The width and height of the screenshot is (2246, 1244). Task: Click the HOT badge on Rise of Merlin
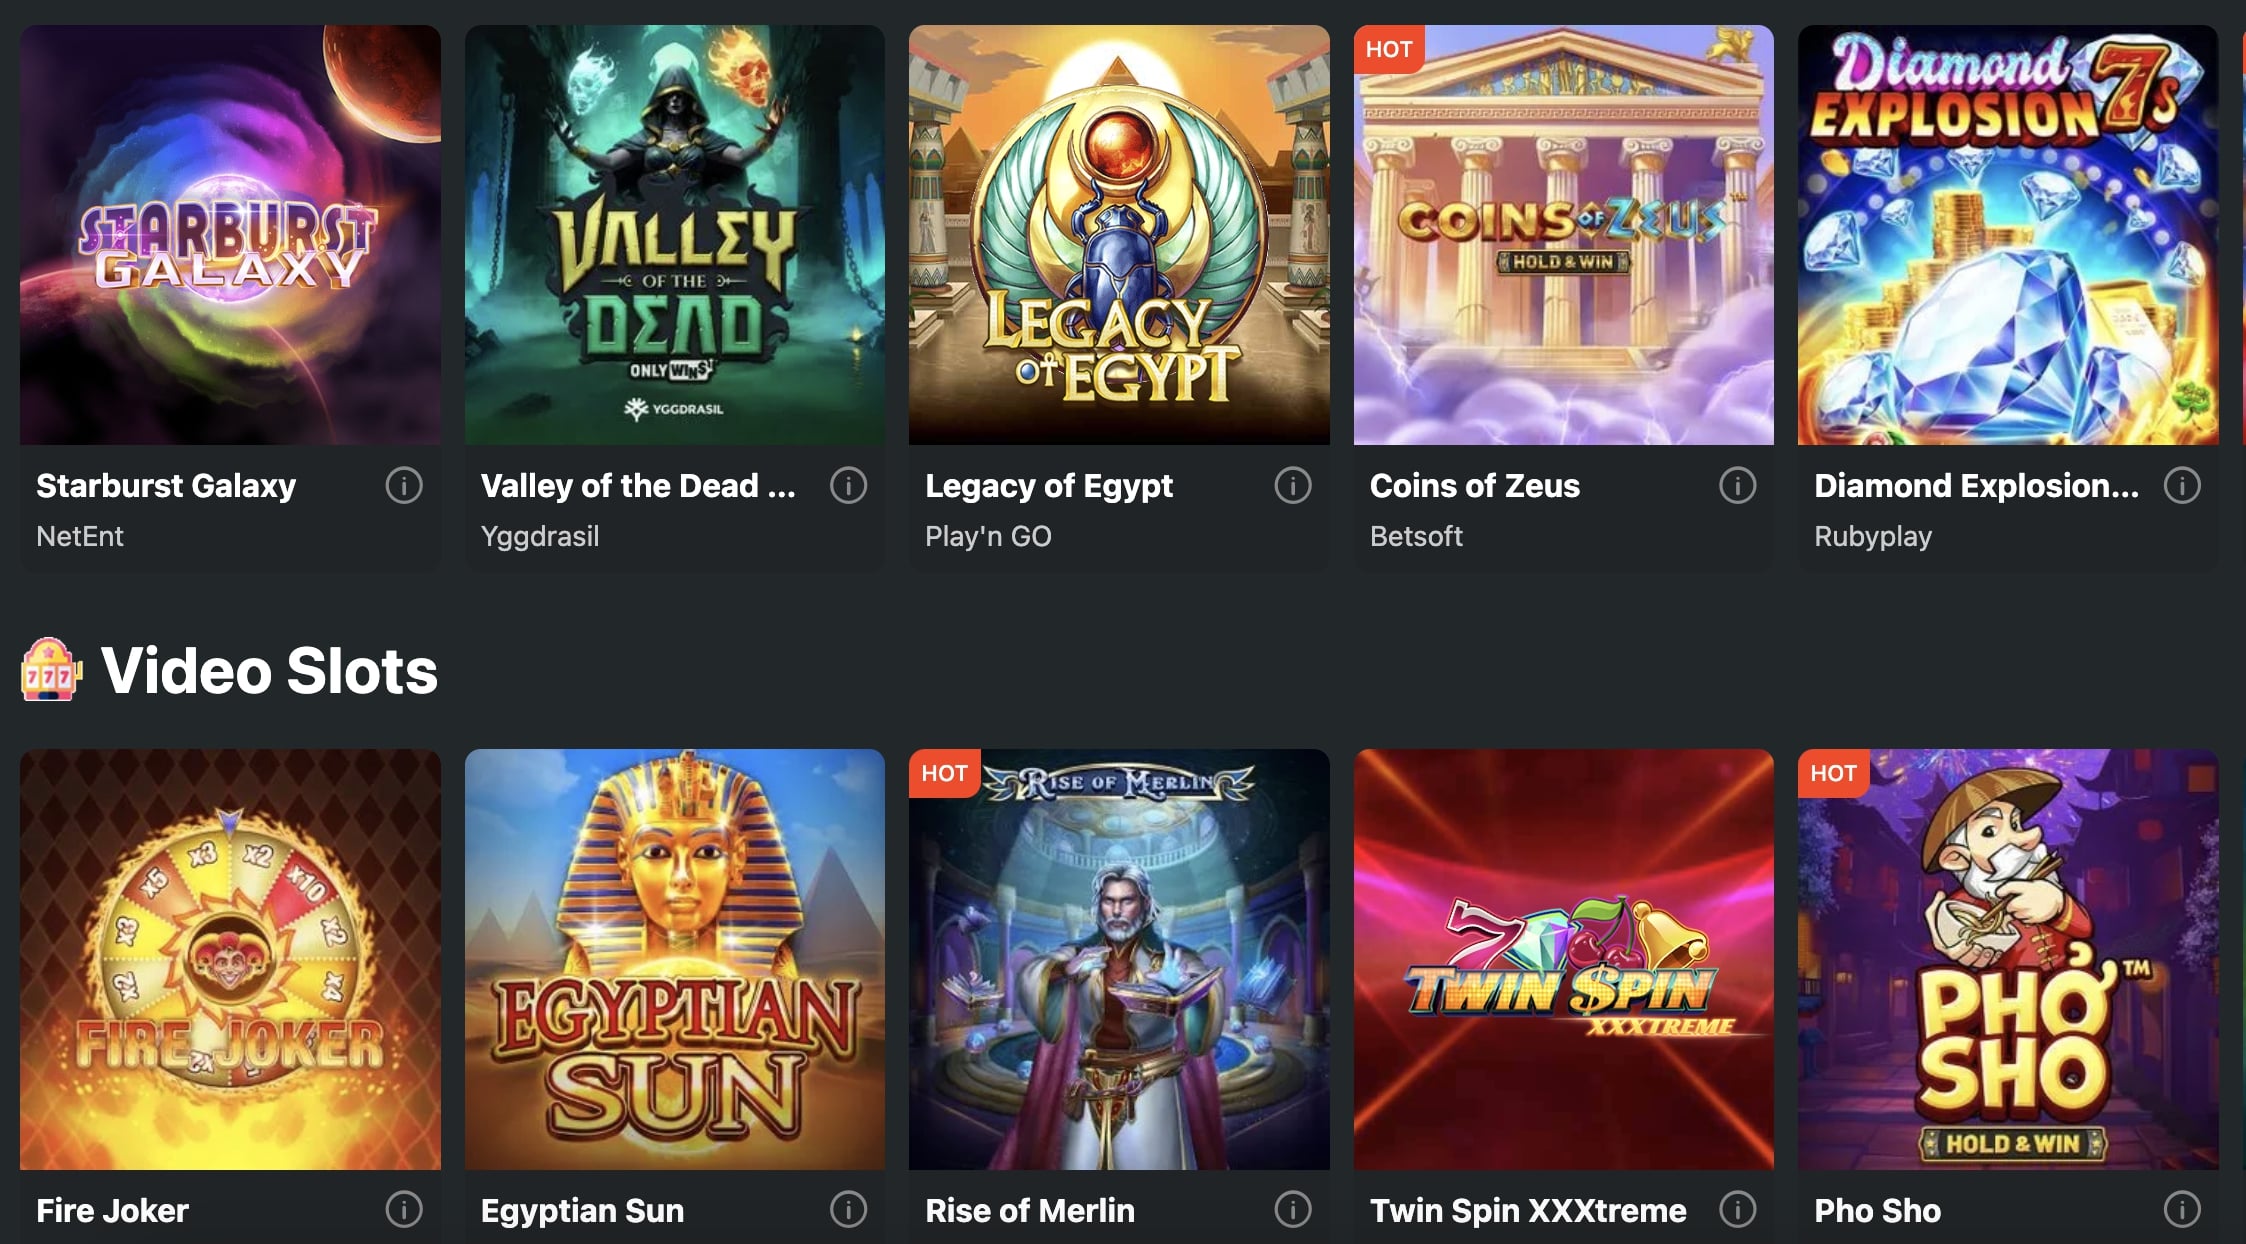(x=944, y=773)
